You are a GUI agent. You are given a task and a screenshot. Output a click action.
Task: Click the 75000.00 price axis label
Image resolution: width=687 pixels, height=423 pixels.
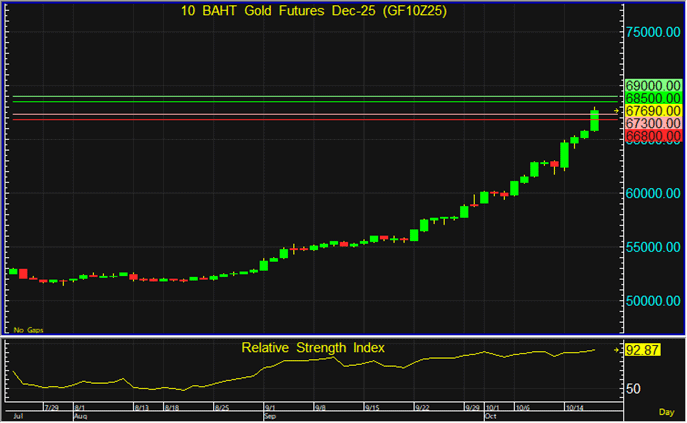coord(655,32)
